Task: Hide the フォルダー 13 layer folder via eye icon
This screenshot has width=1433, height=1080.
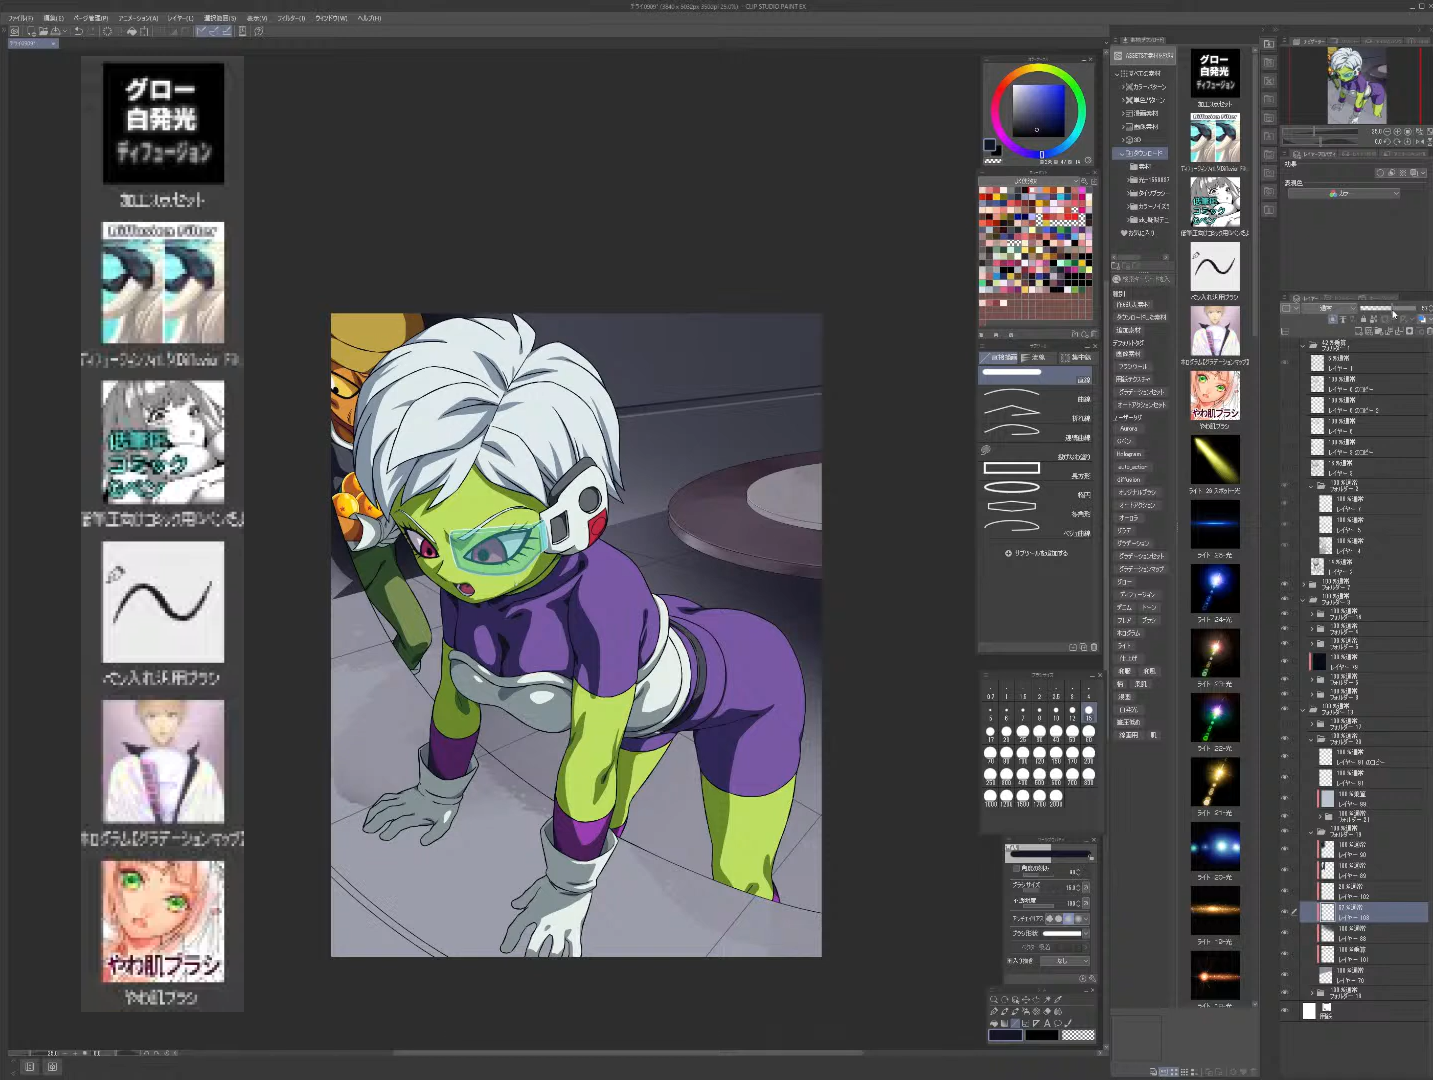Action: tap(1286, 709)
